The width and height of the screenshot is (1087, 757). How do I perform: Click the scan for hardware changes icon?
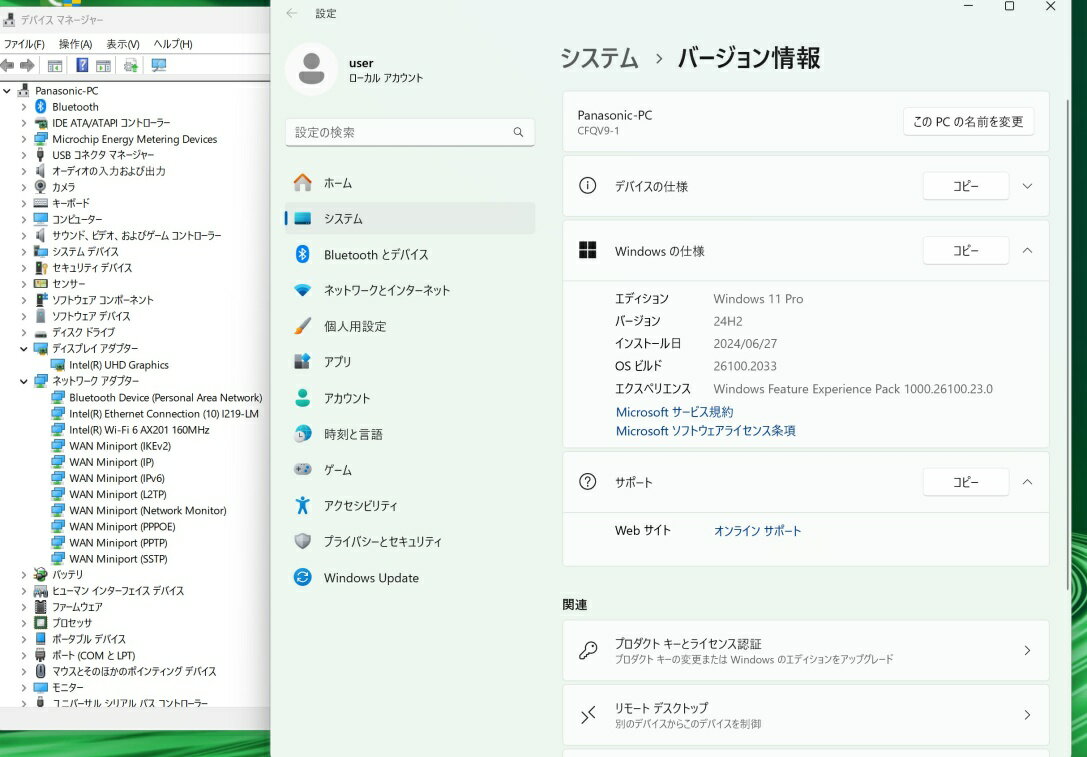pos(158,66)
